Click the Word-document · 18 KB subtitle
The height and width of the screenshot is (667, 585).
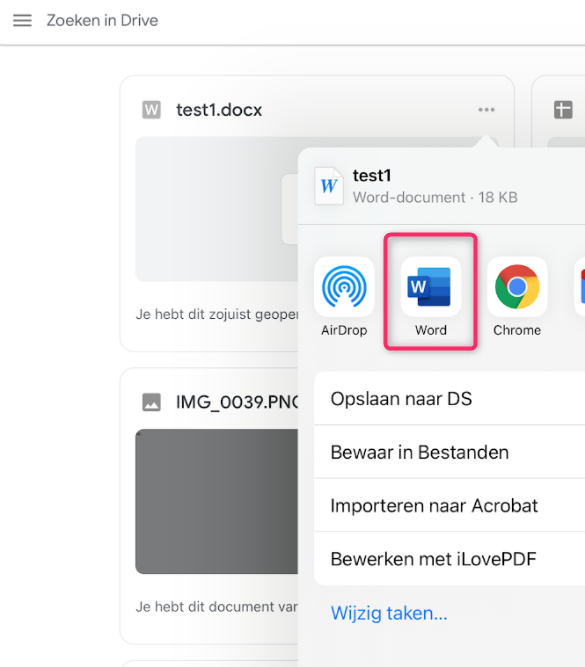point(435,197)
